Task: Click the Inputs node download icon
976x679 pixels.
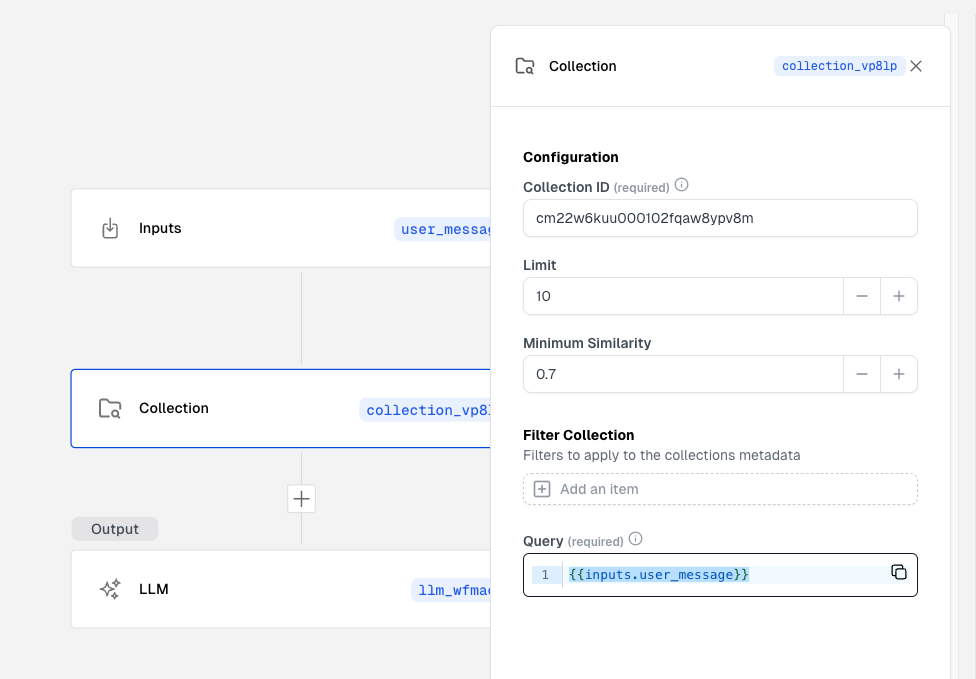Action: pyautogui.click(x=110, y=229)
